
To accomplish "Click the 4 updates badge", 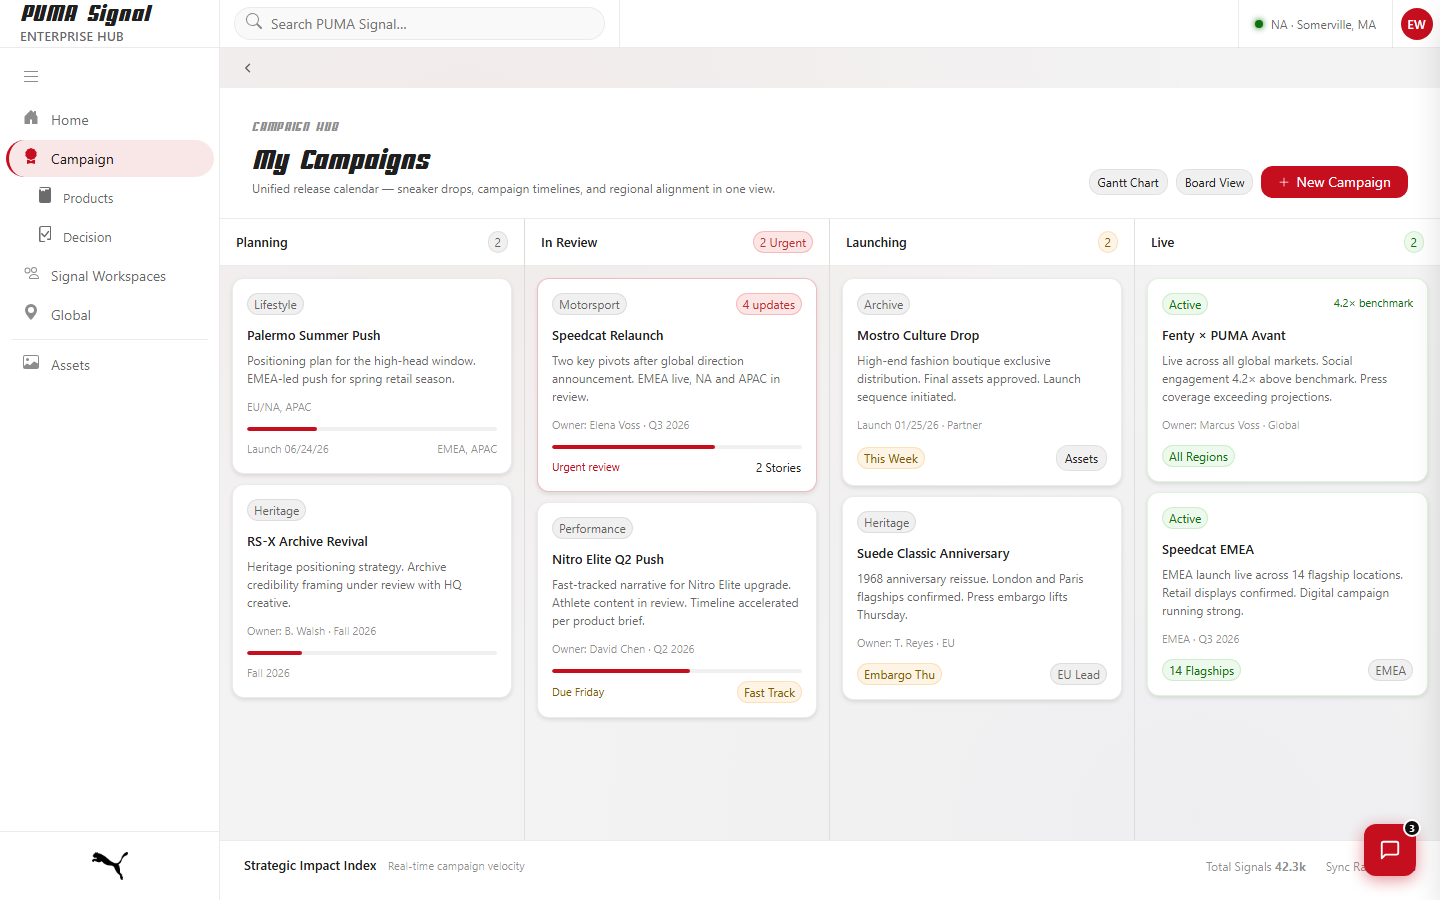I will tap(769, 305).
